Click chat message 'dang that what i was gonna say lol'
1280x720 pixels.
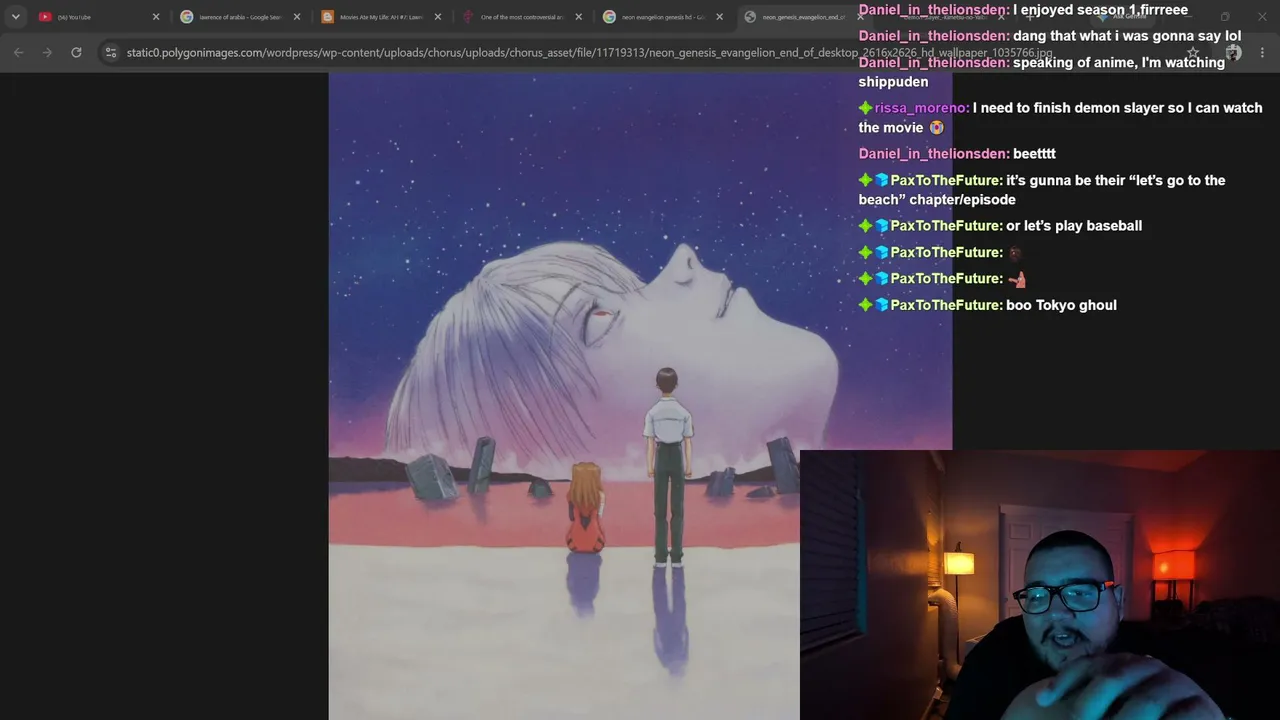tap(1127, 36)
